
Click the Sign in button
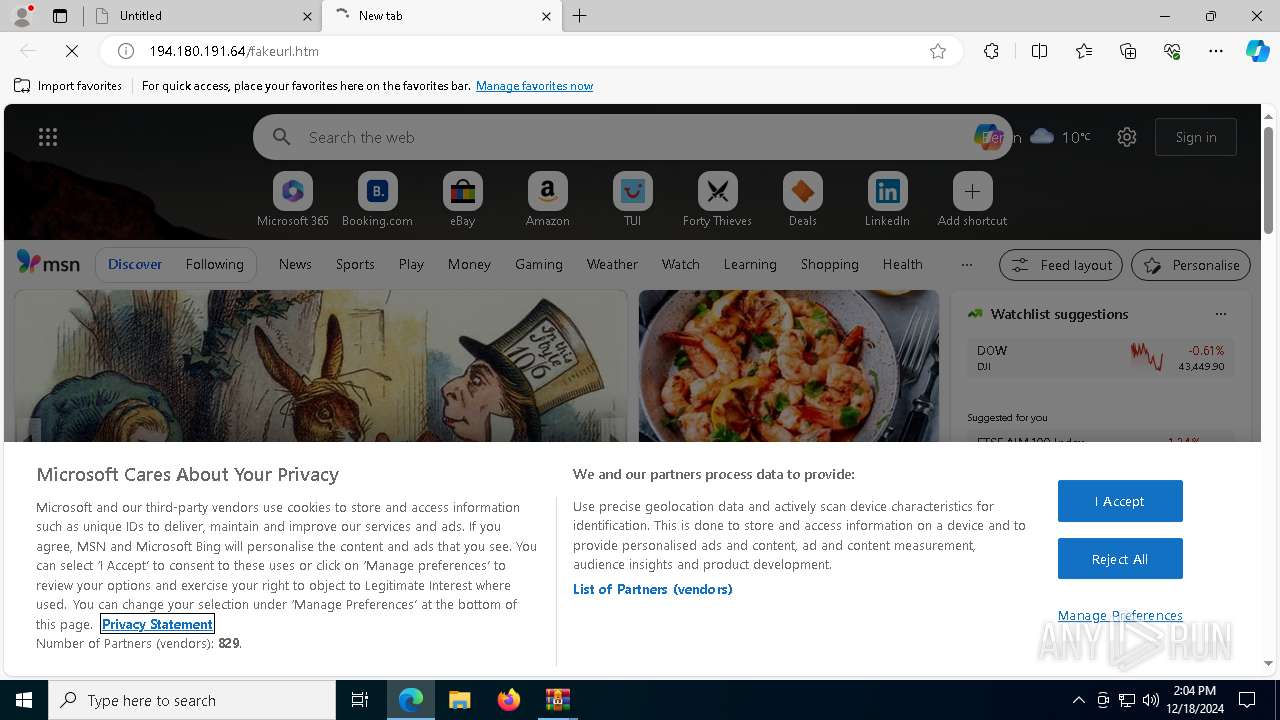[x=1196, y=137]
